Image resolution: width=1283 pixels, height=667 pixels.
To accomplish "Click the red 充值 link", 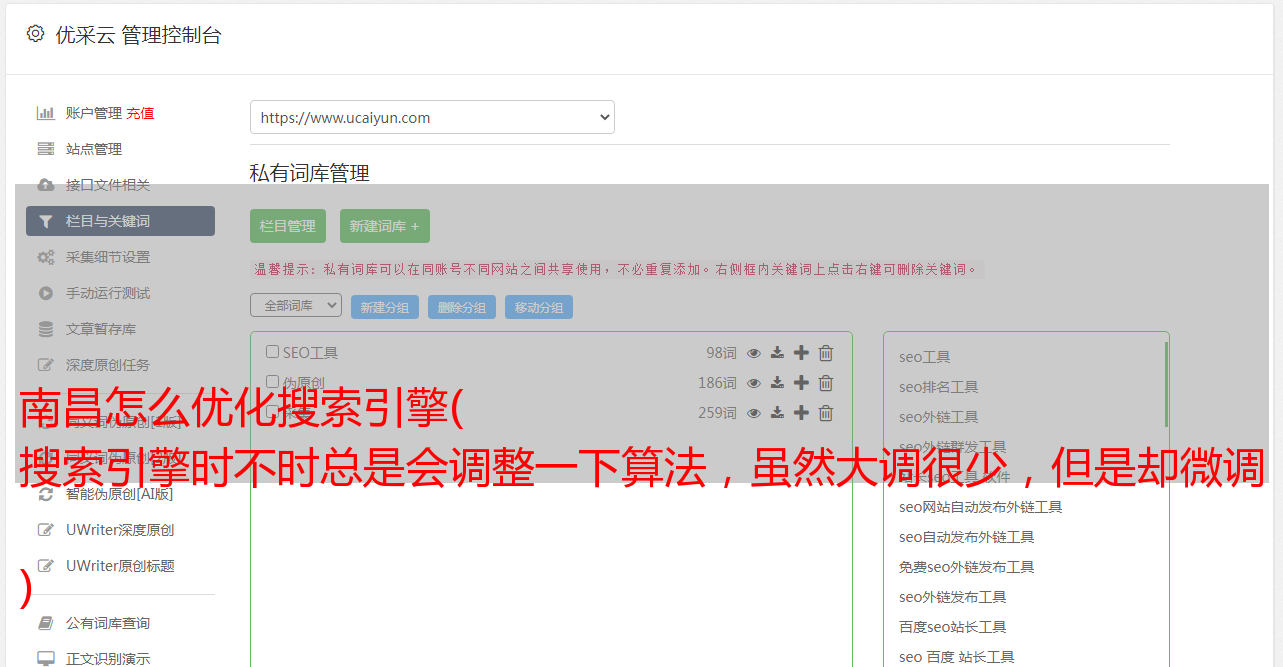I will pyautogui.click(x=141, y=113).
